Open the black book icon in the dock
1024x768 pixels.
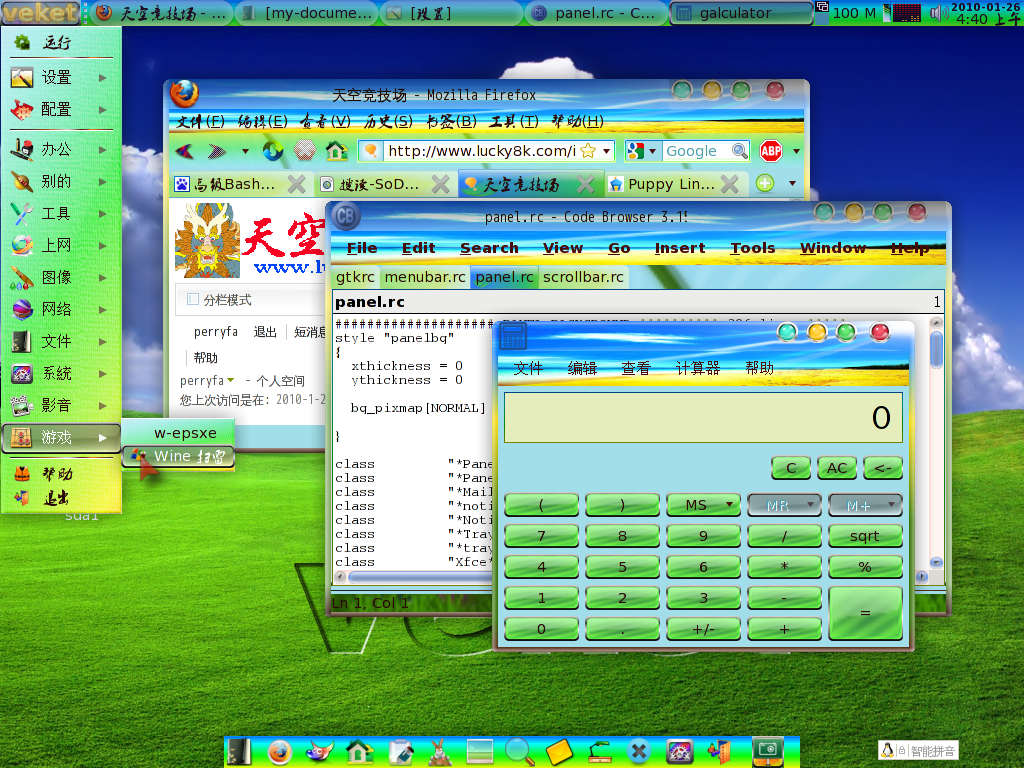[x=239, y=752]
